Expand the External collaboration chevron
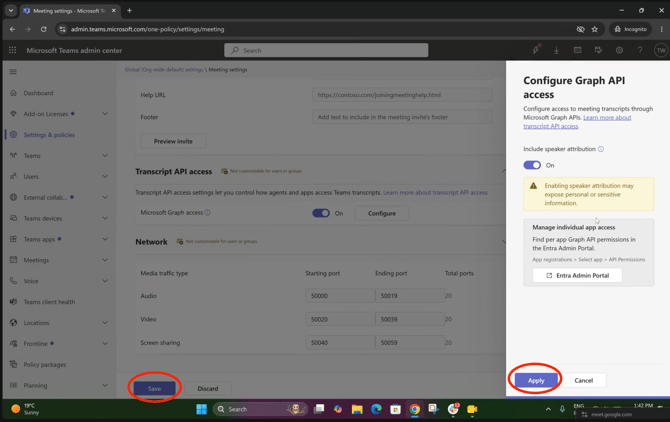670x422 pixels. point(105,197)
